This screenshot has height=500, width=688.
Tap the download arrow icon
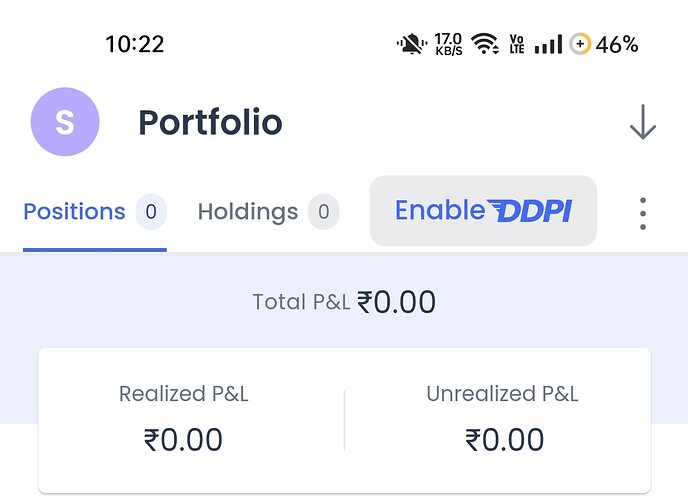tap(643, 122)
